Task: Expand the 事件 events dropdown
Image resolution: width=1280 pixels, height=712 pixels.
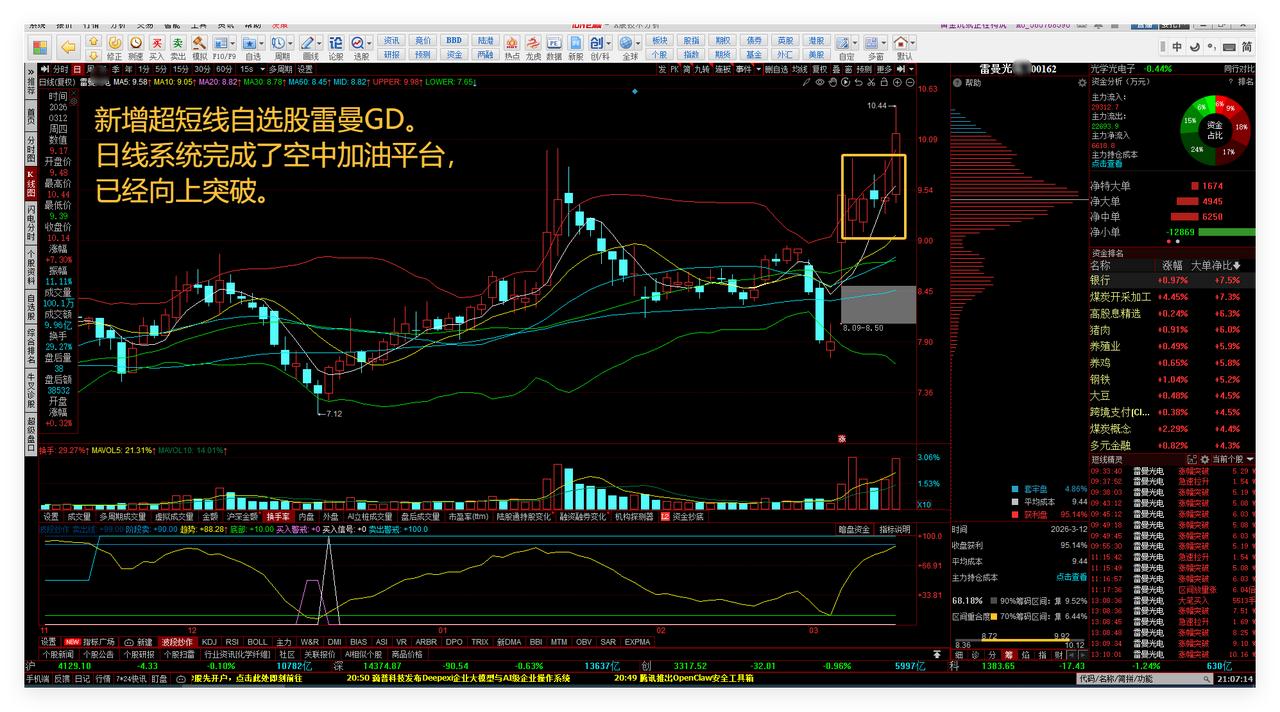Action: (758, 70)
